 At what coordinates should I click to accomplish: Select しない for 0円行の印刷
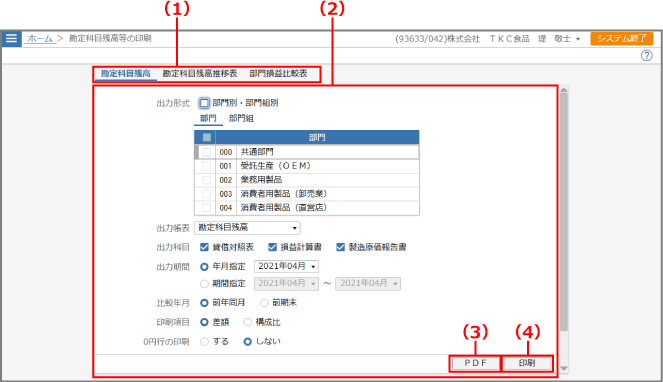pos(248,341)
